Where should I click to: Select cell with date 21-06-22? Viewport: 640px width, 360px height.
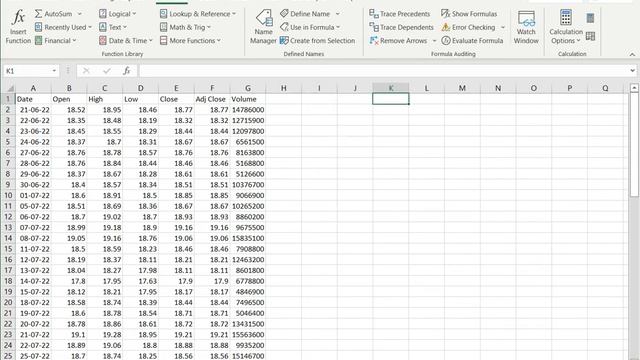click(x=33, y=110)
